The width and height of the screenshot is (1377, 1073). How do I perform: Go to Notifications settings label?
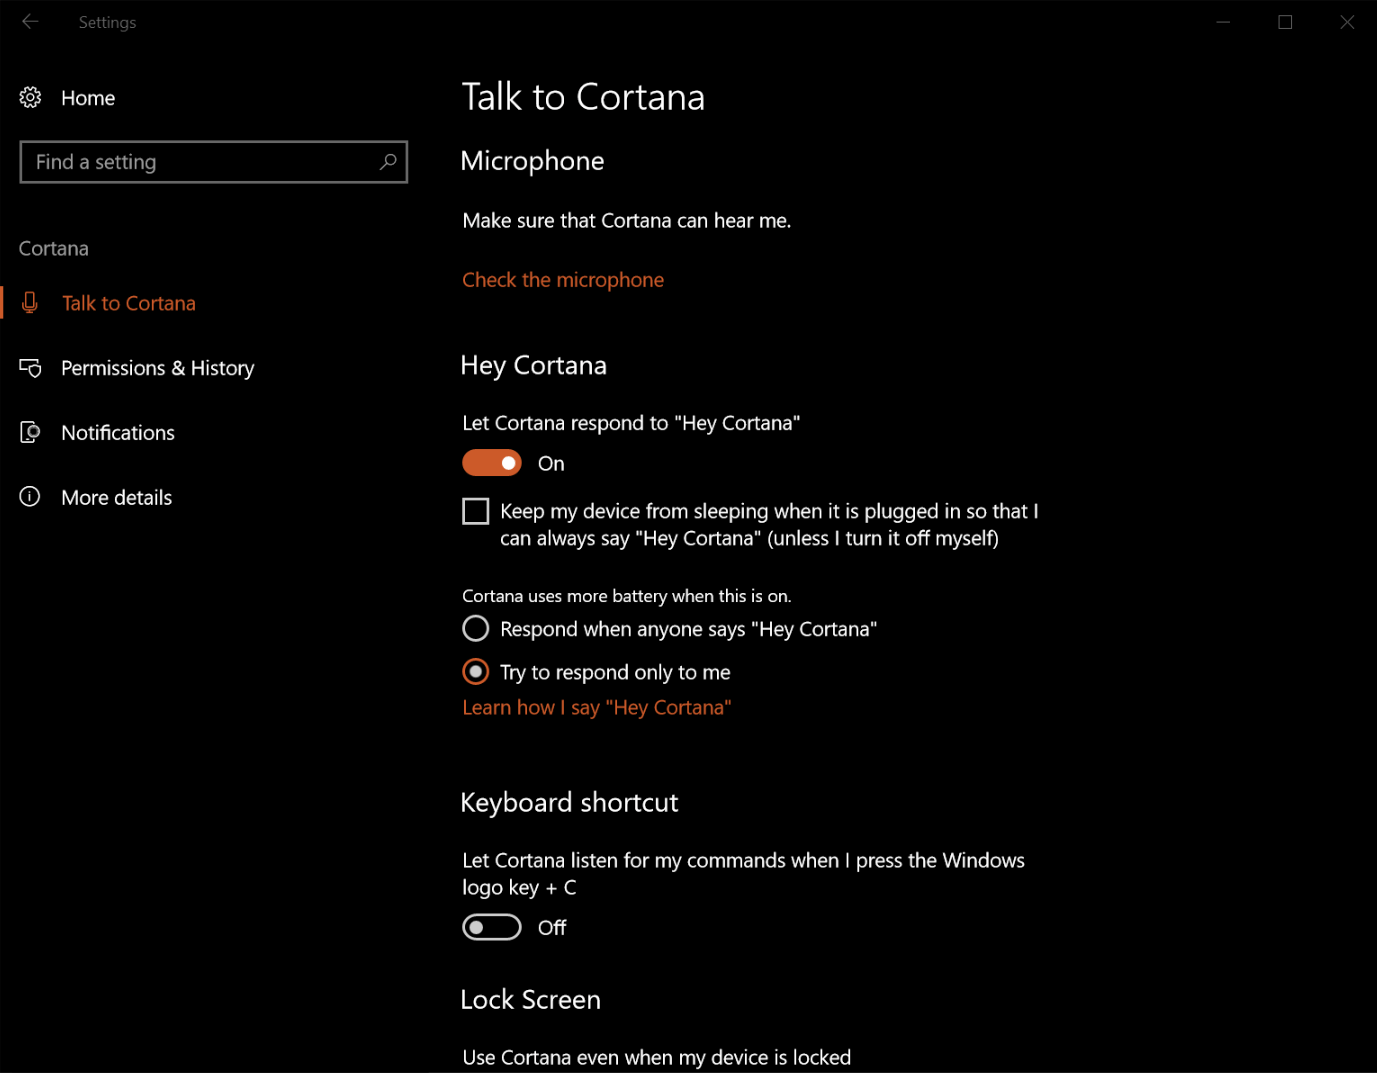(118, 432)
